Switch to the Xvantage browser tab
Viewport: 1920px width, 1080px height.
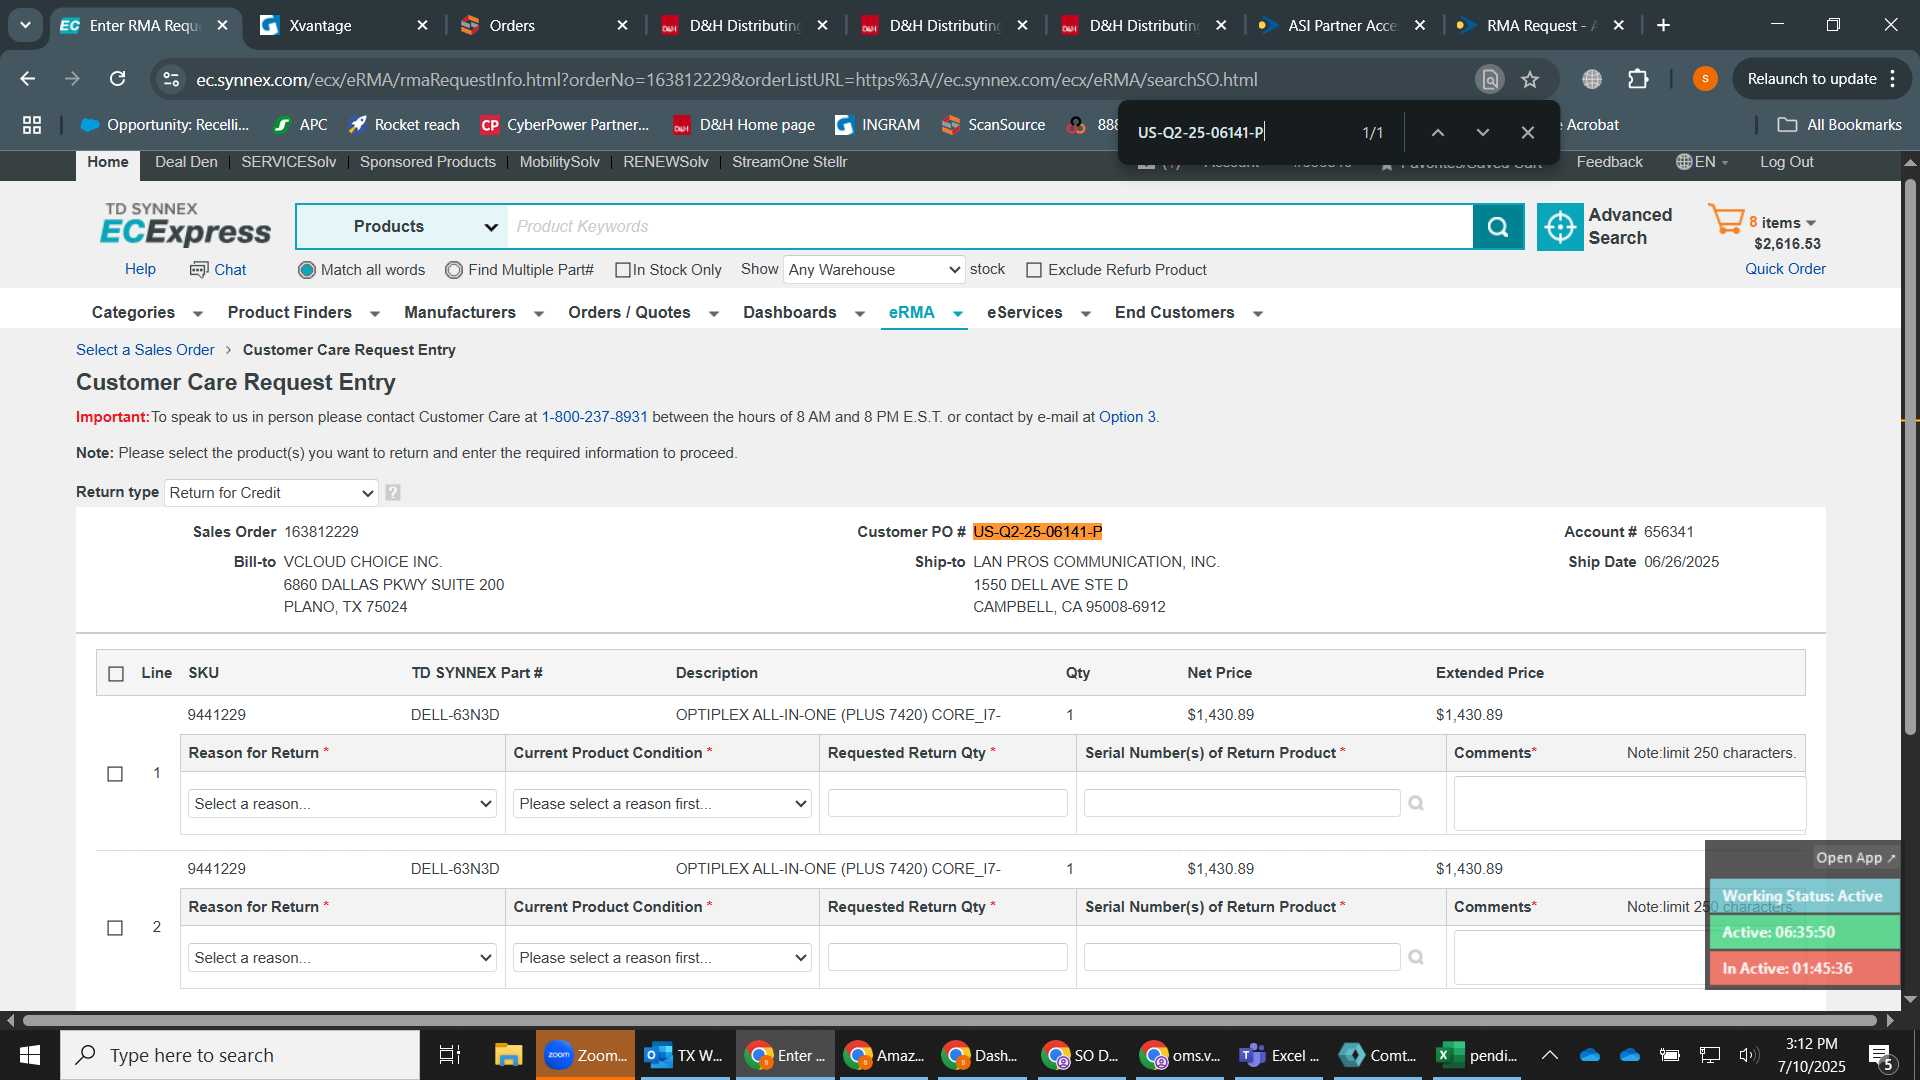[343, 25]
